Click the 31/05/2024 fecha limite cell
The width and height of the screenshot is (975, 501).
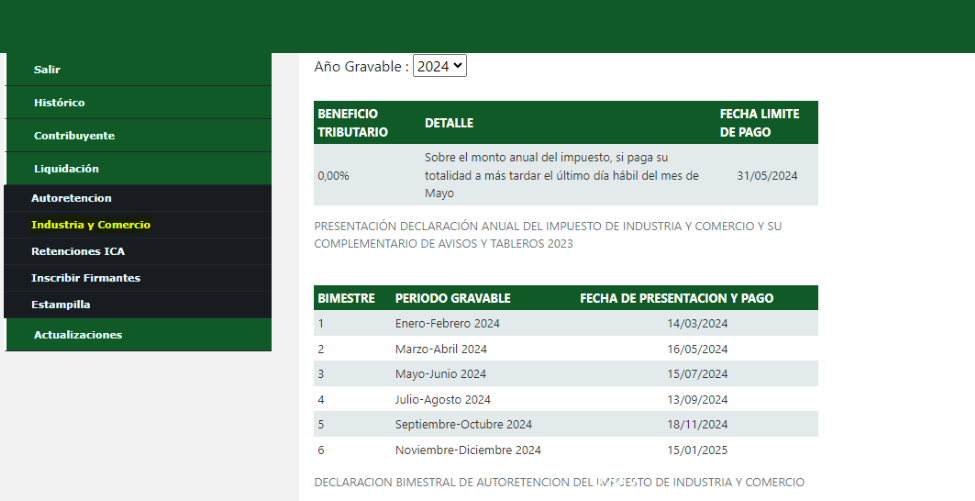pyautogui.click(x=767, y=176)
